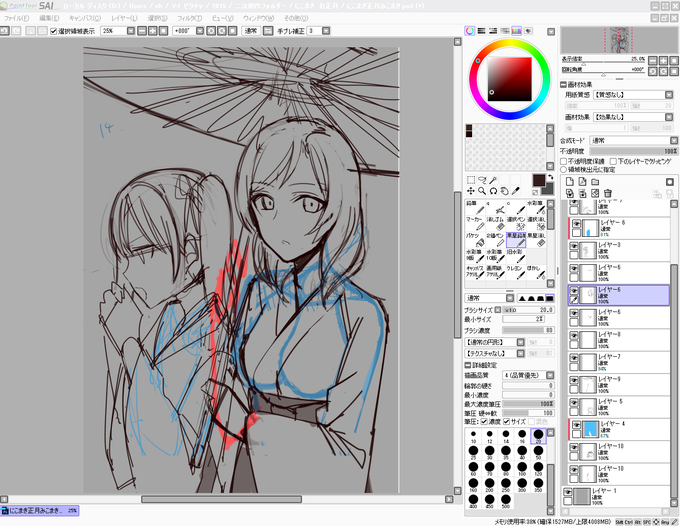The width and height of the screenshot is (680, 526).
Task: Open the ウィンドウ(W) menu
Action: (258, 18)
